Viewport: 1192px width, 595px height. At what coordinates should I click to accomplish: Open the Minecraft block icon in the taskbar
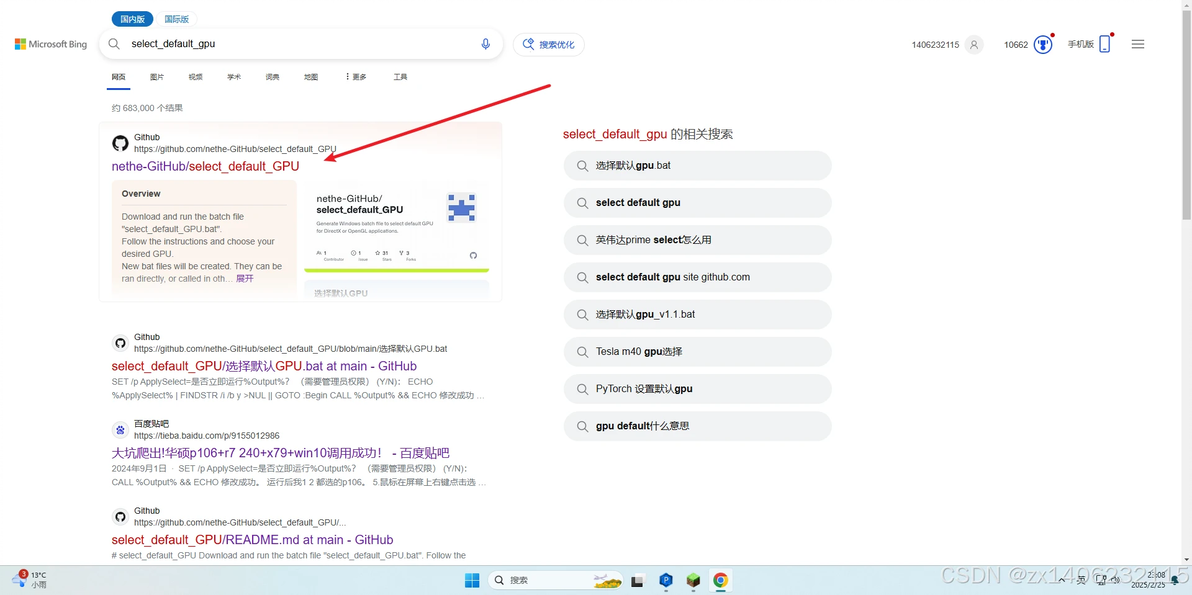tap(693, 581)
